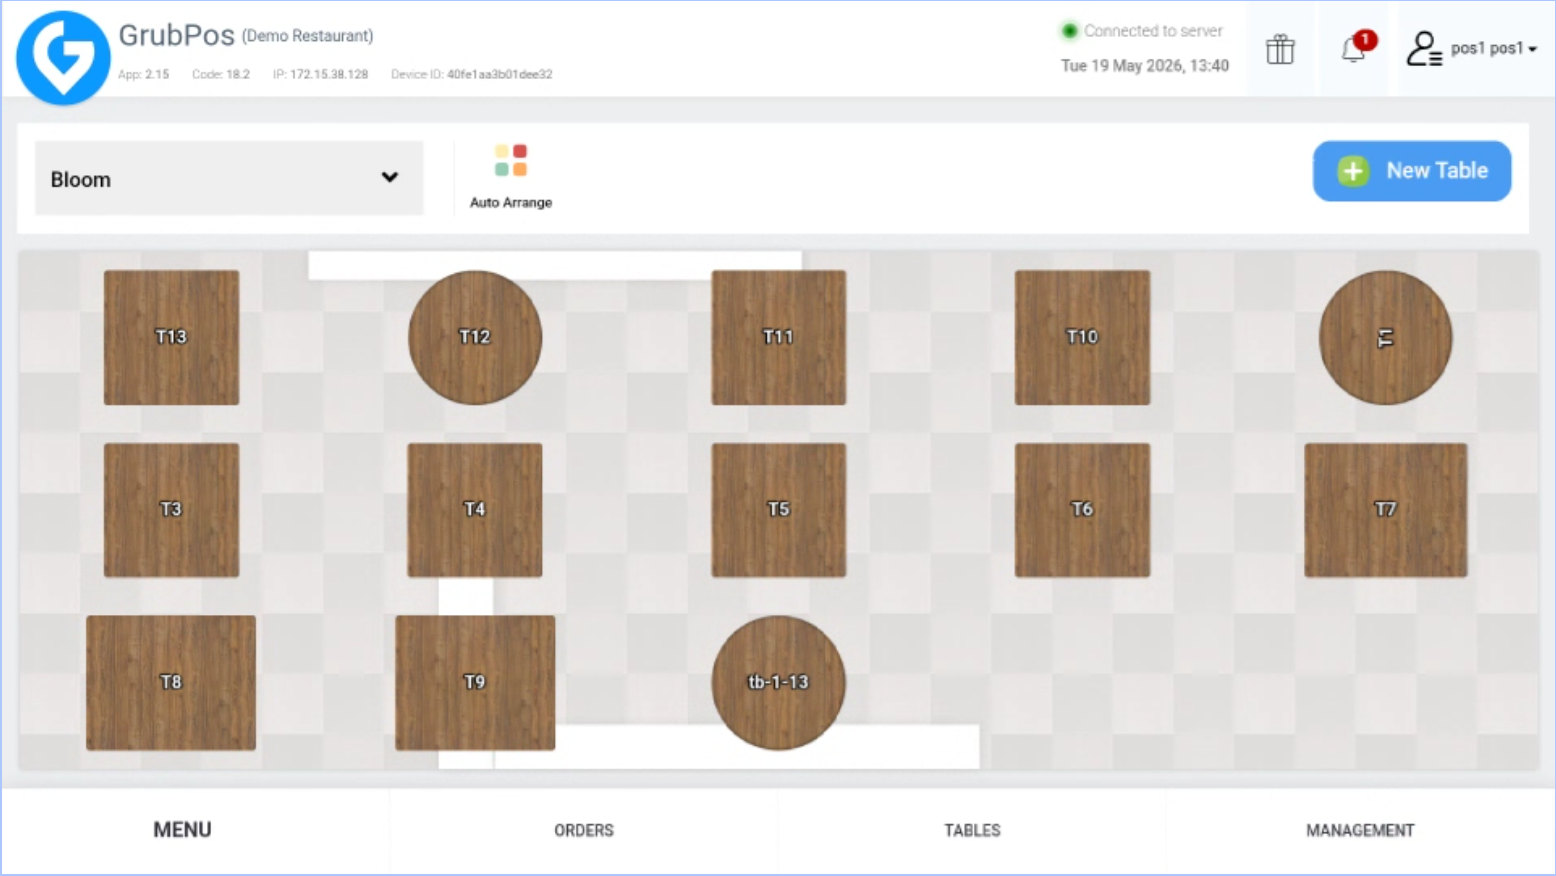The height and width of the screenshot is (876, 1556).
Task: Click the IP address 172.15.38.128
Action: [329, 74]
